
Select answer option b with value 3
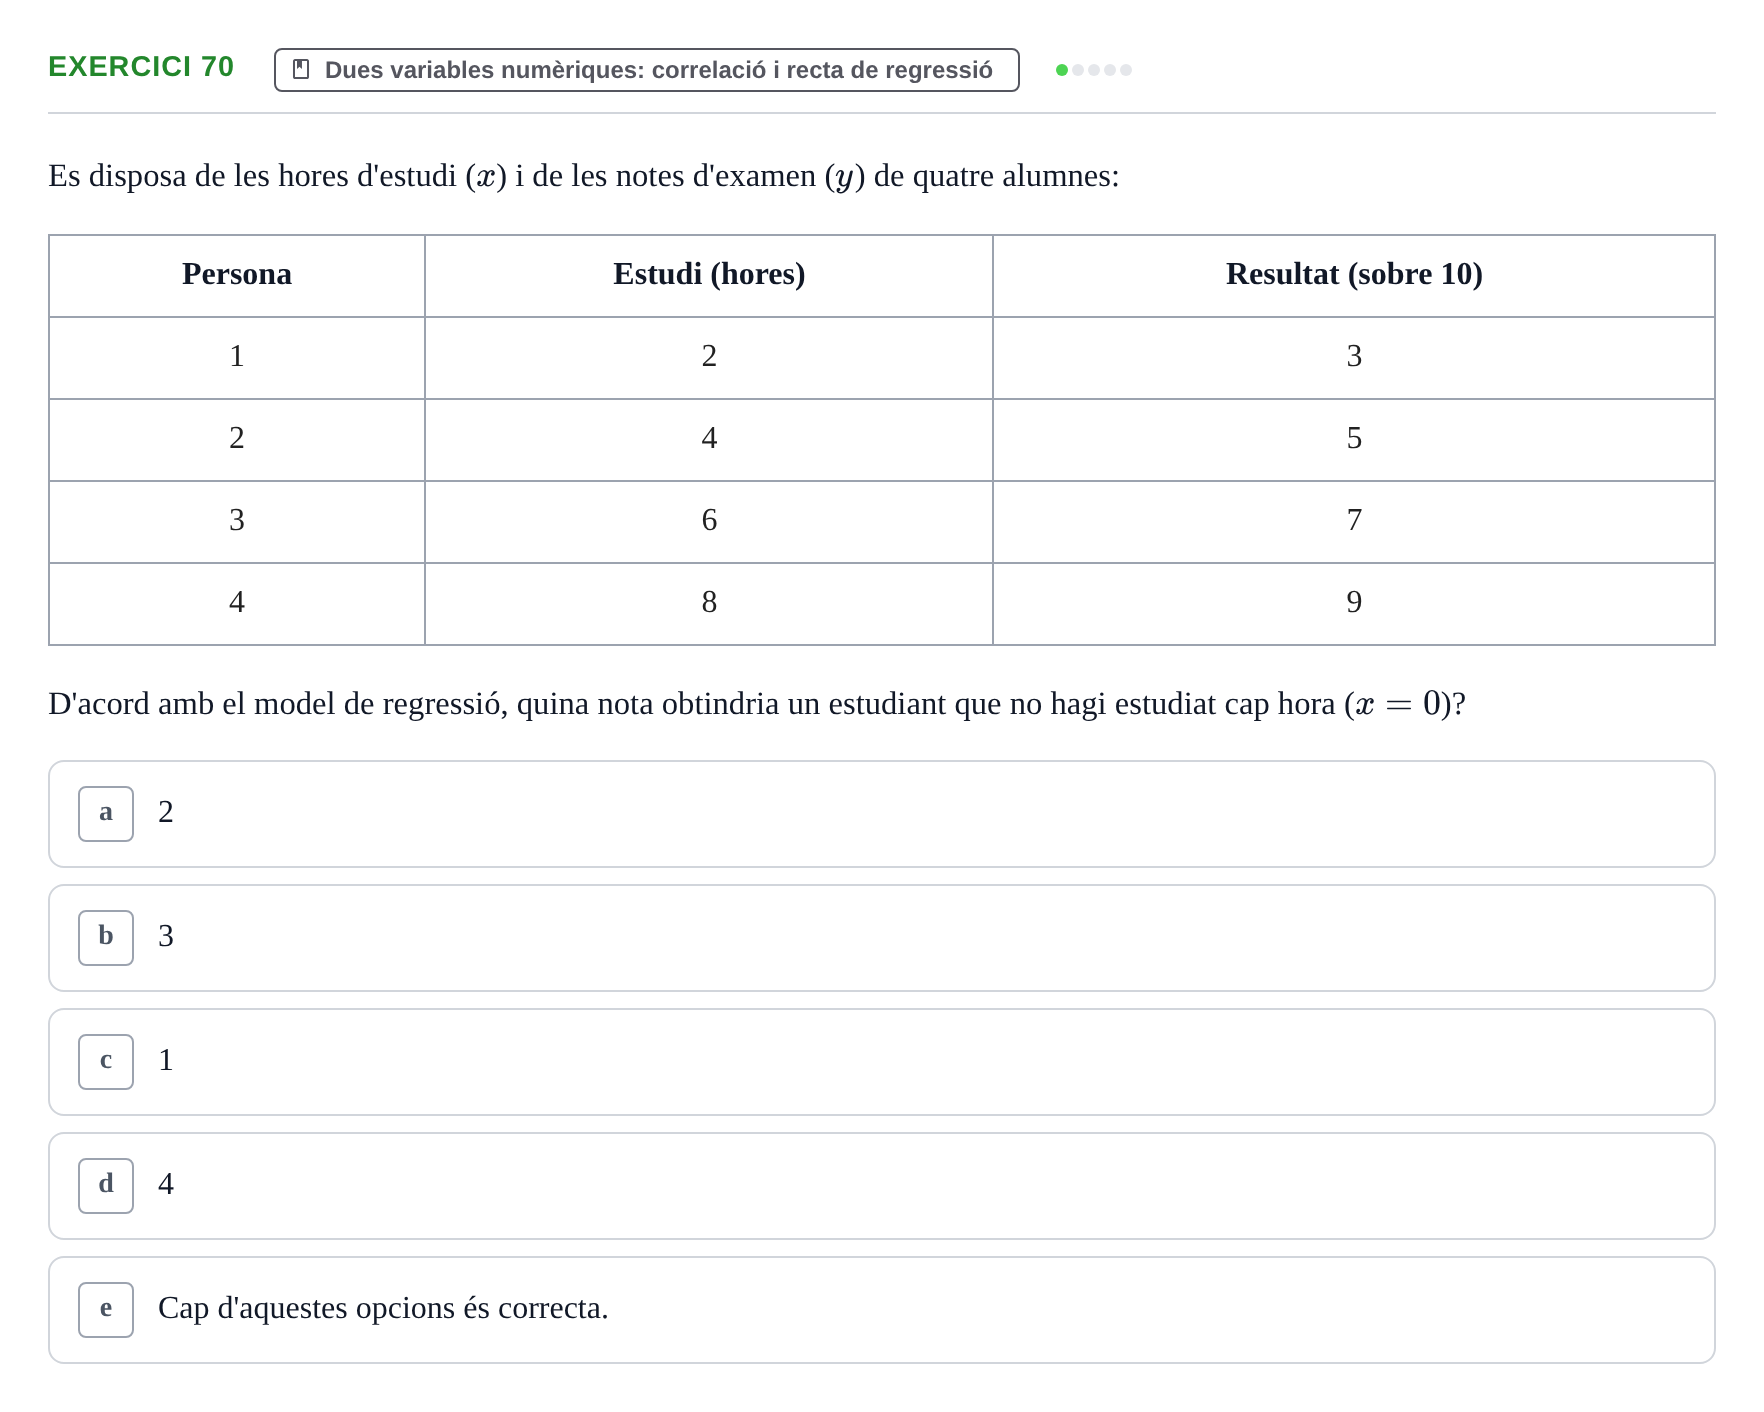tap(882, 938)
